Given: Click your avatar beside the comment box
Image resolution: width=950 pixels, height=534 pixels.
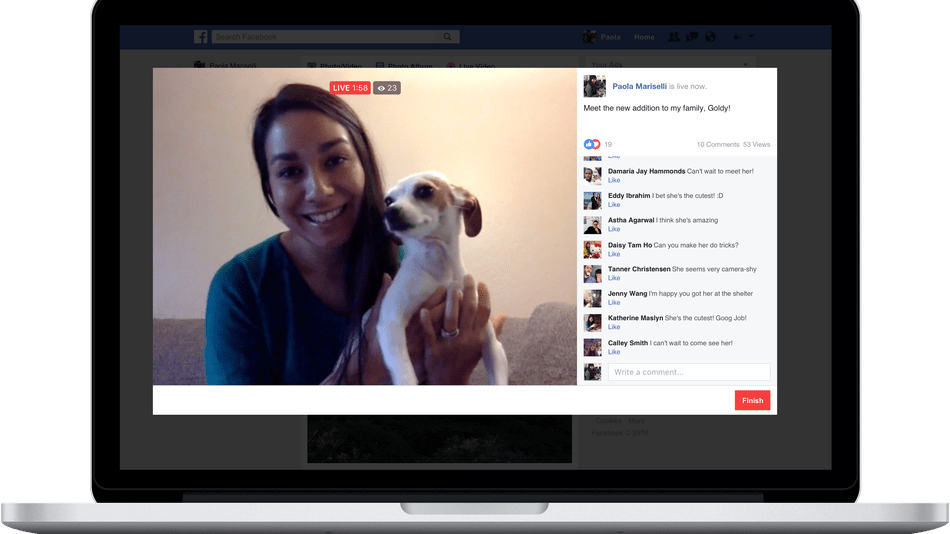Looking at the screenshot, I should 592,372.
